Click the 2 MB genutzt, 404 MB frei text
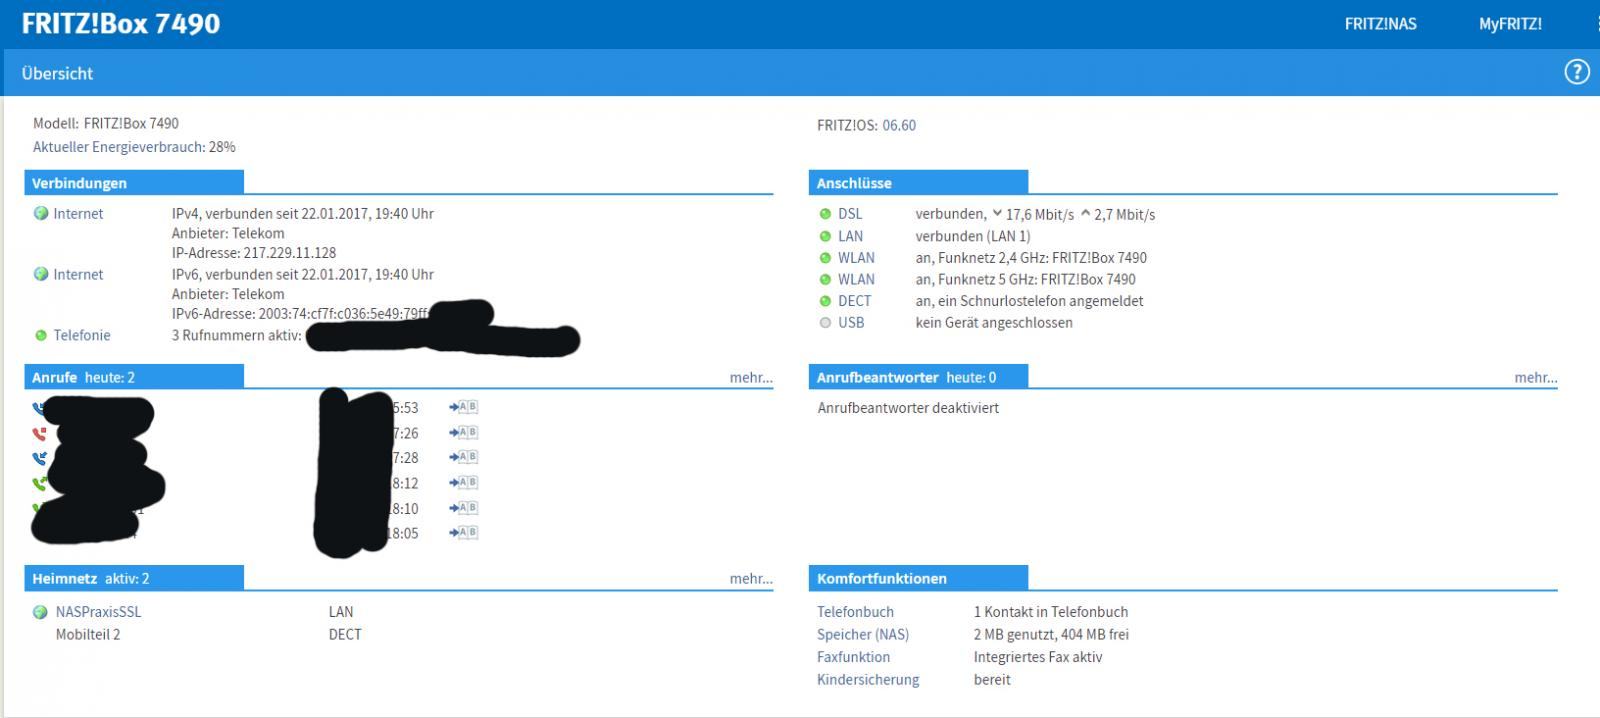1600x718 pixels. pos(1051,635)
